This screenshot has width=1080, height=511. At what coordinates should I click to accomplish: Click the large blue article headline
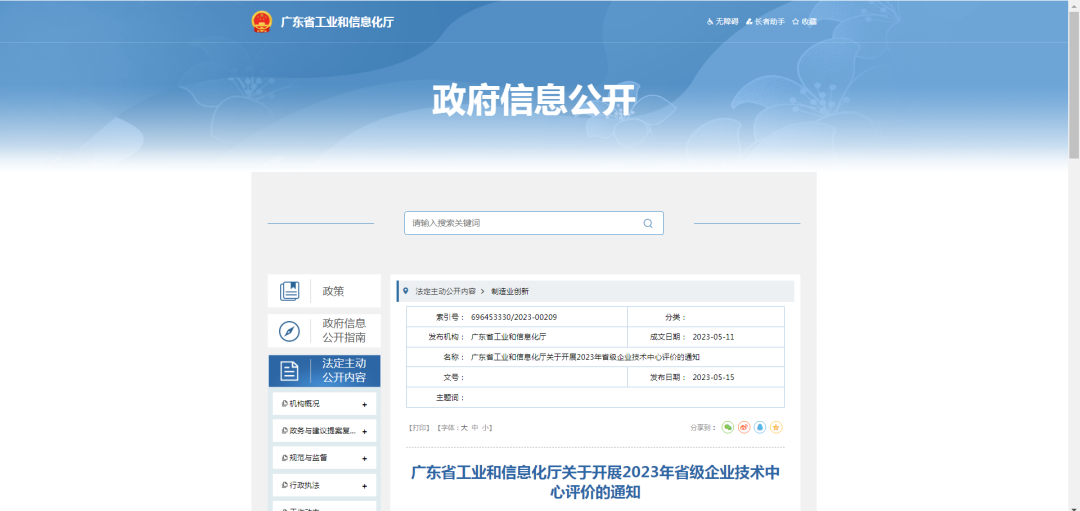tap(595, 482)
